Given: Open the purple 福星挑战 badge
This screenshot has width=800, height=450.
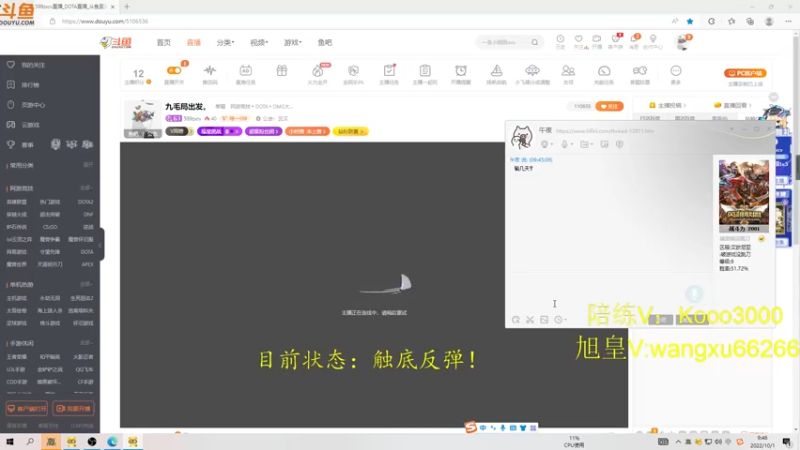Looking at the screenshot, I should [219, 132].
